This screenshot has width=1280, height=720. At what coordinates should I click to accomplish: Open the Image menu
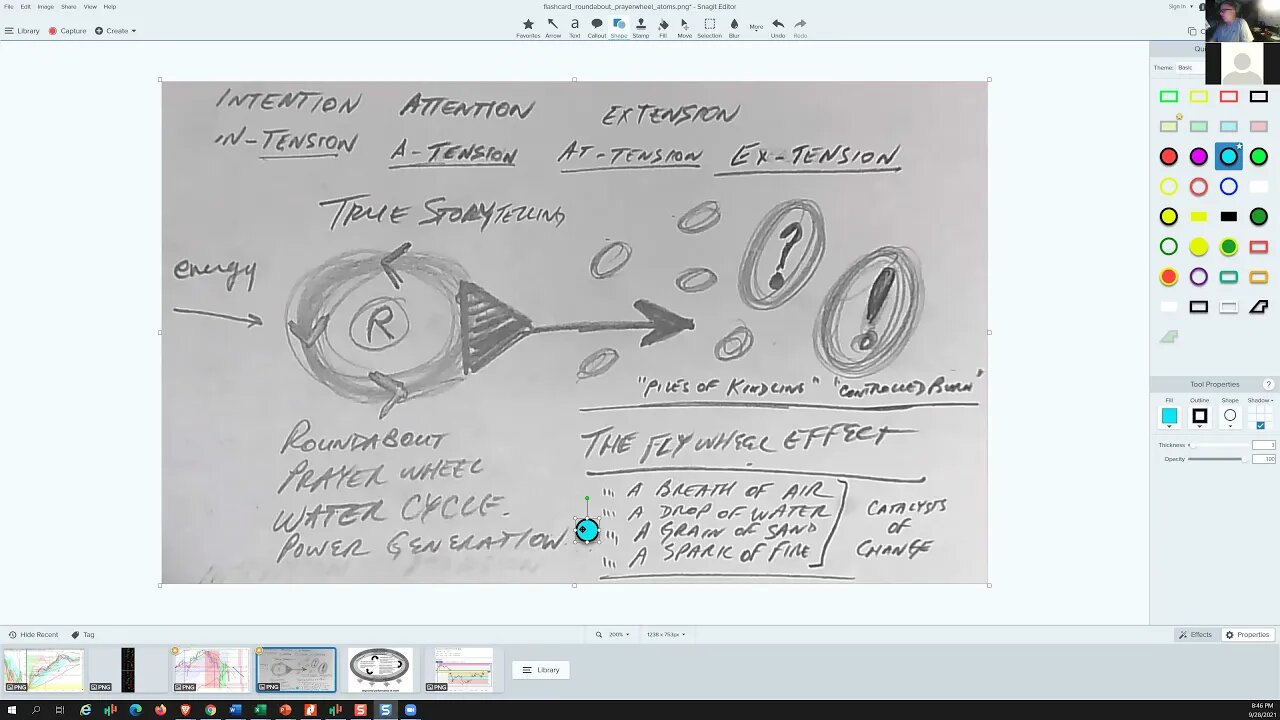click(x=46, y=7)
